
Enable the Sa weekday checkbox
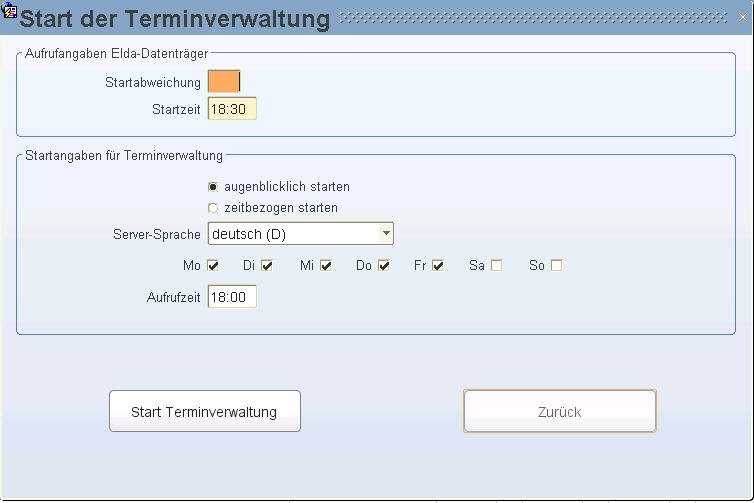point(497,265)
